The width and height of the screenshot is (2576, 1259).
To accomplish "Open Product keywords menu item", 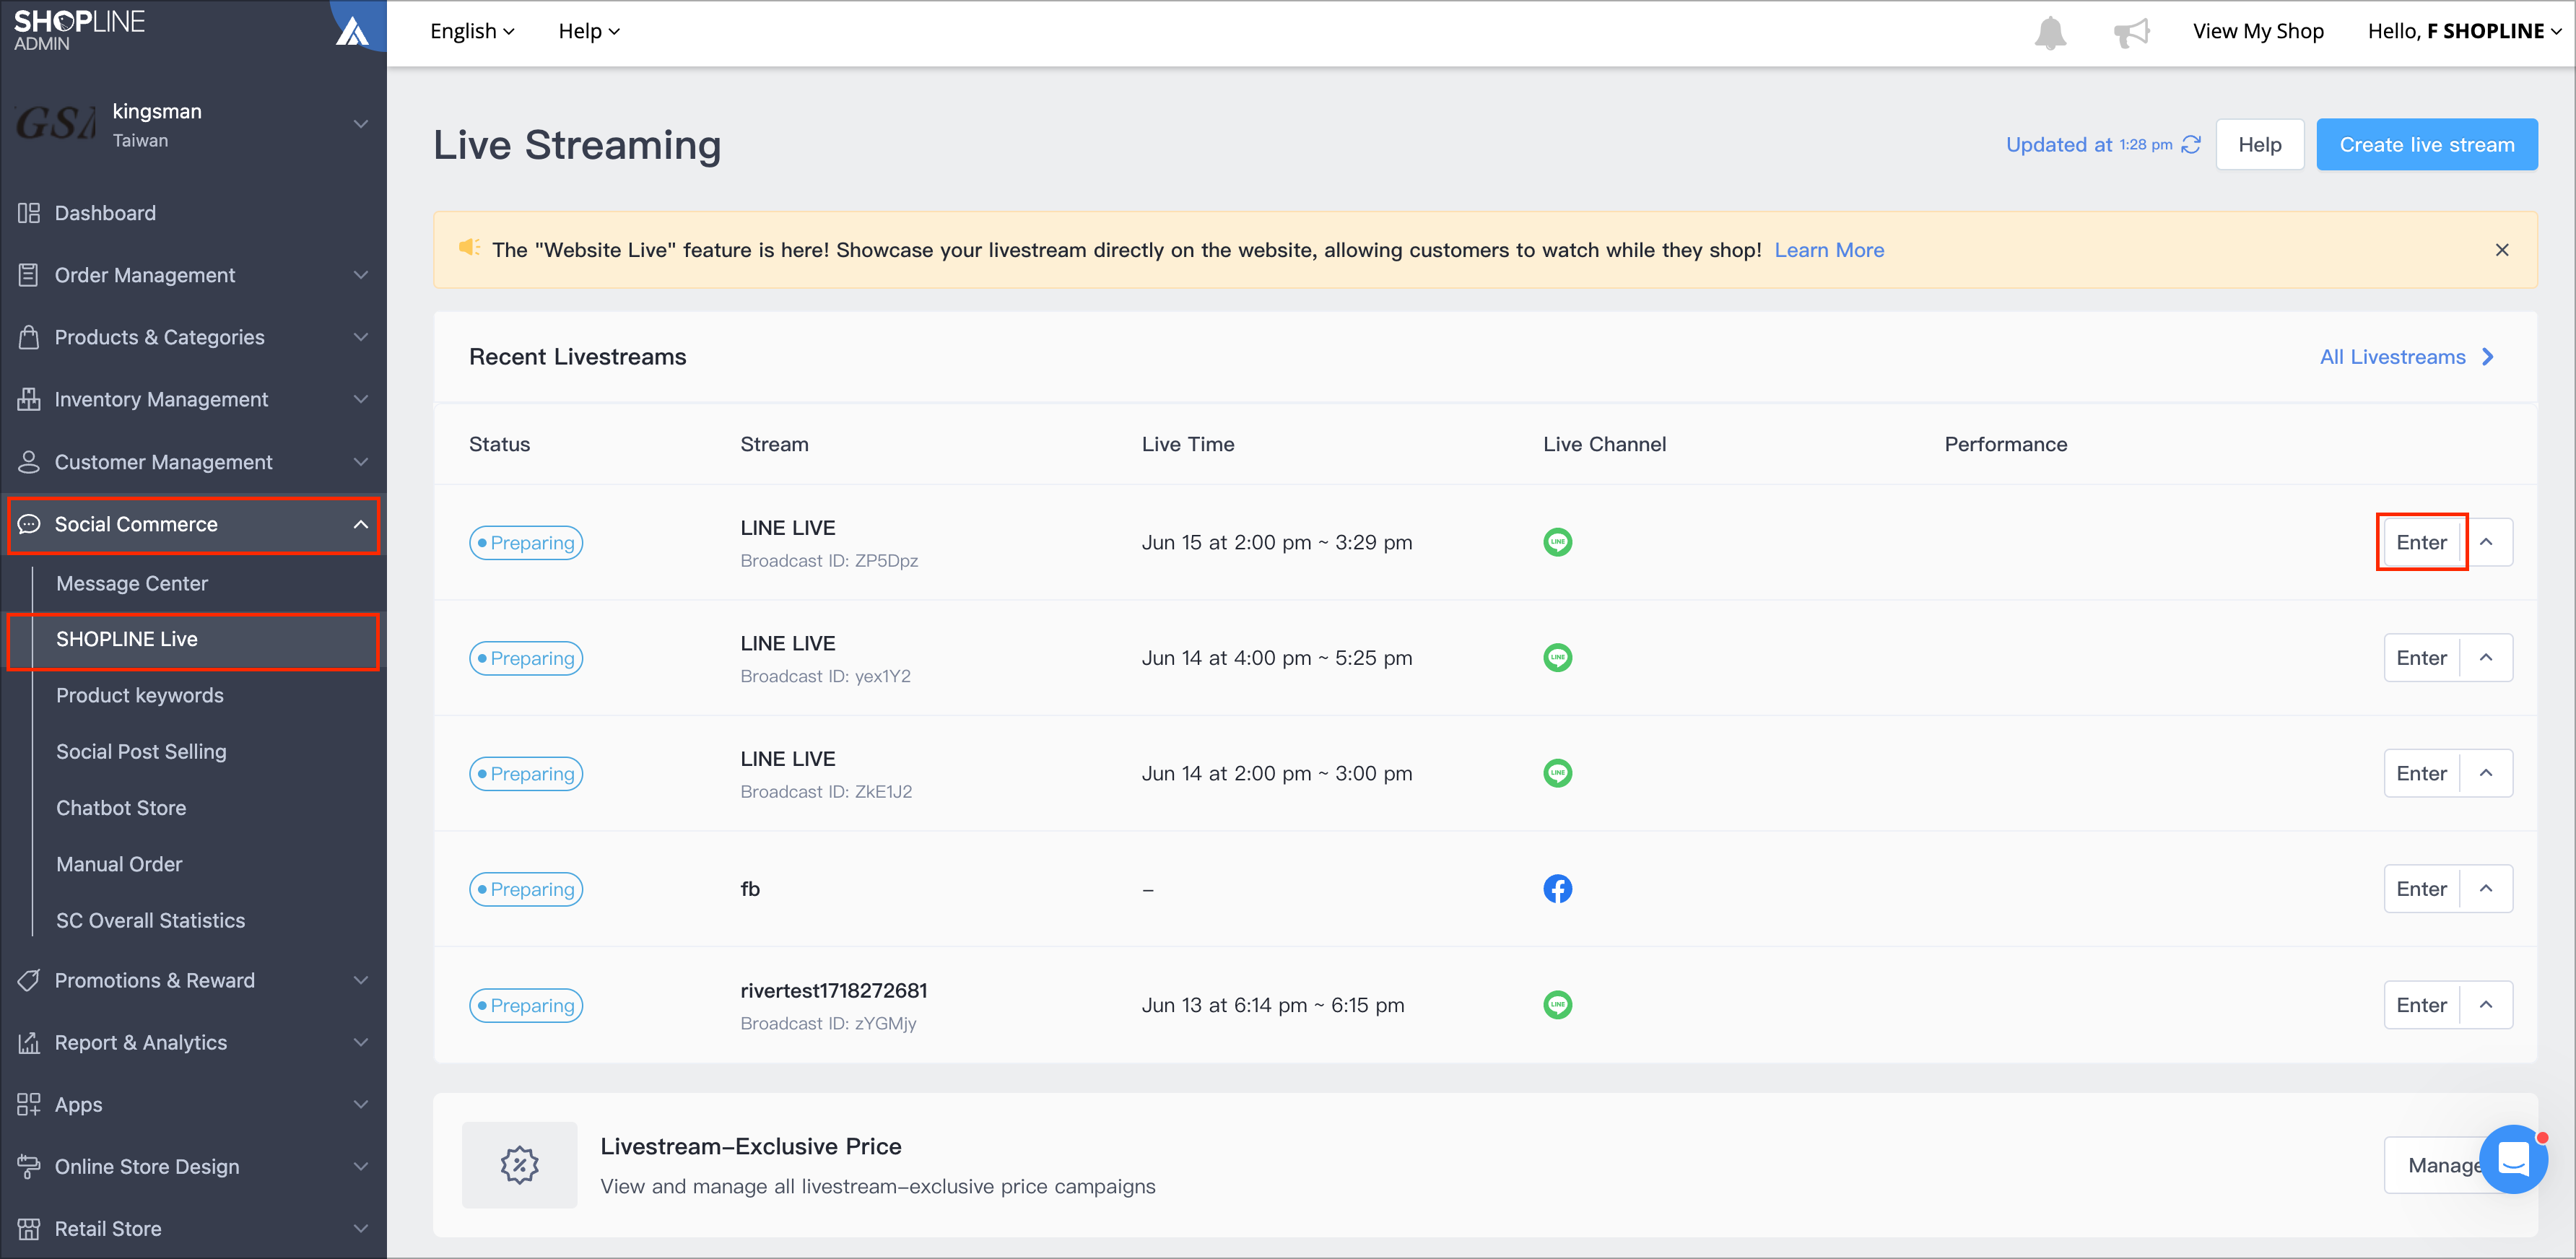I will pos(140,696).
